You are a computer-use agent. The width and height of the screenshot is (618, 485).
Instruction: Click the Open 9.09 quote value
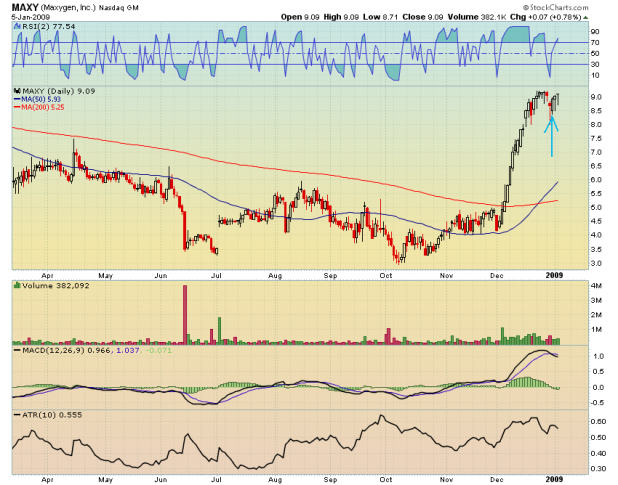click(300, 17)
